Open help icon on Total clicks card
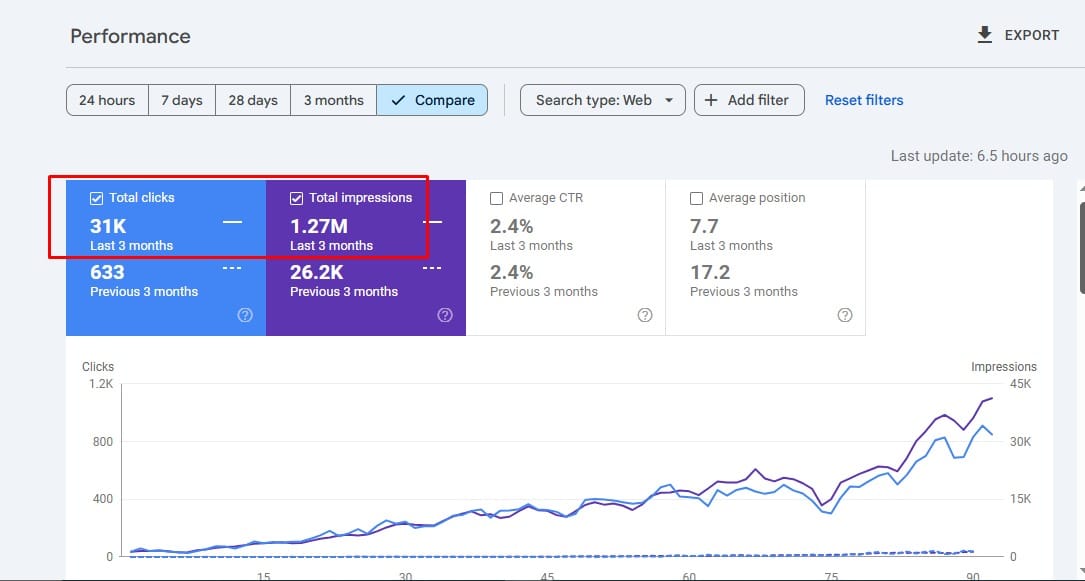 point(245,315)
